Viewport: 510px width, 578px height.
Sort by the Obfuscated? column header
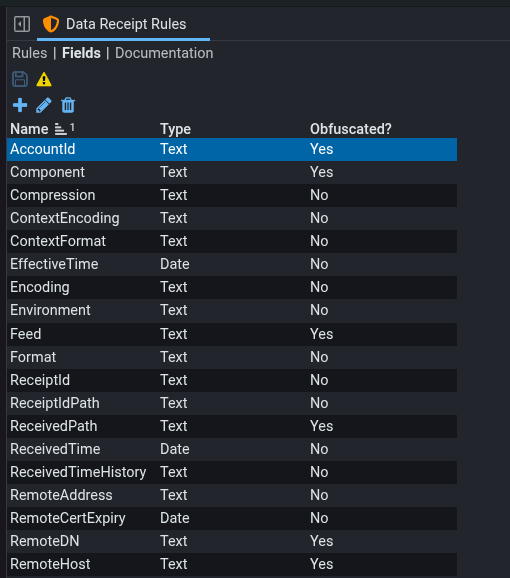[x=350, y=129]
